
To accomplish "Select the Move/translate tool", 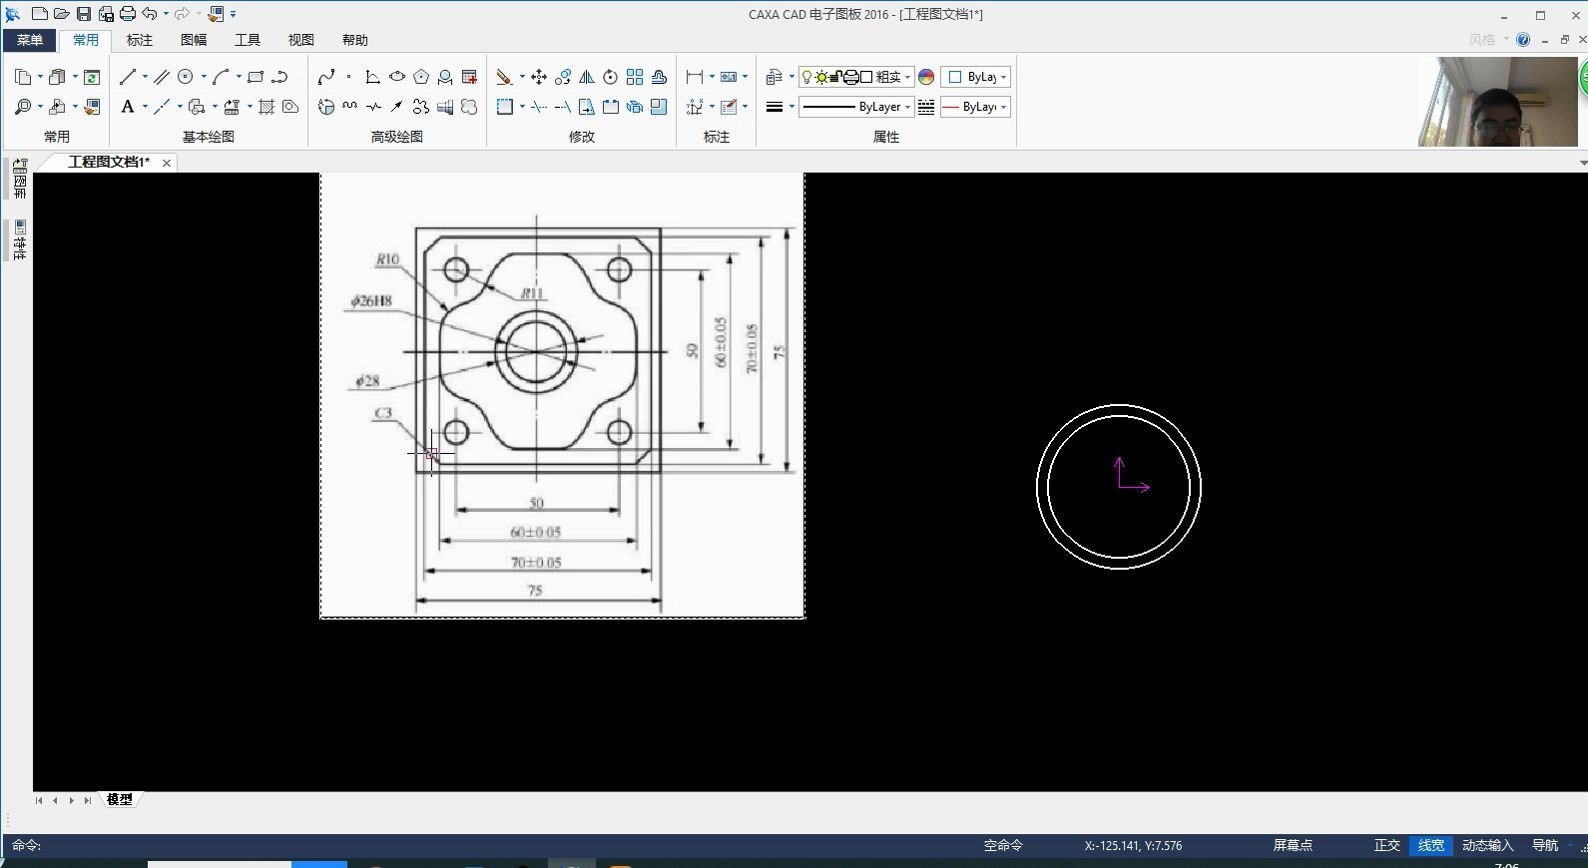I will (539, 77).
